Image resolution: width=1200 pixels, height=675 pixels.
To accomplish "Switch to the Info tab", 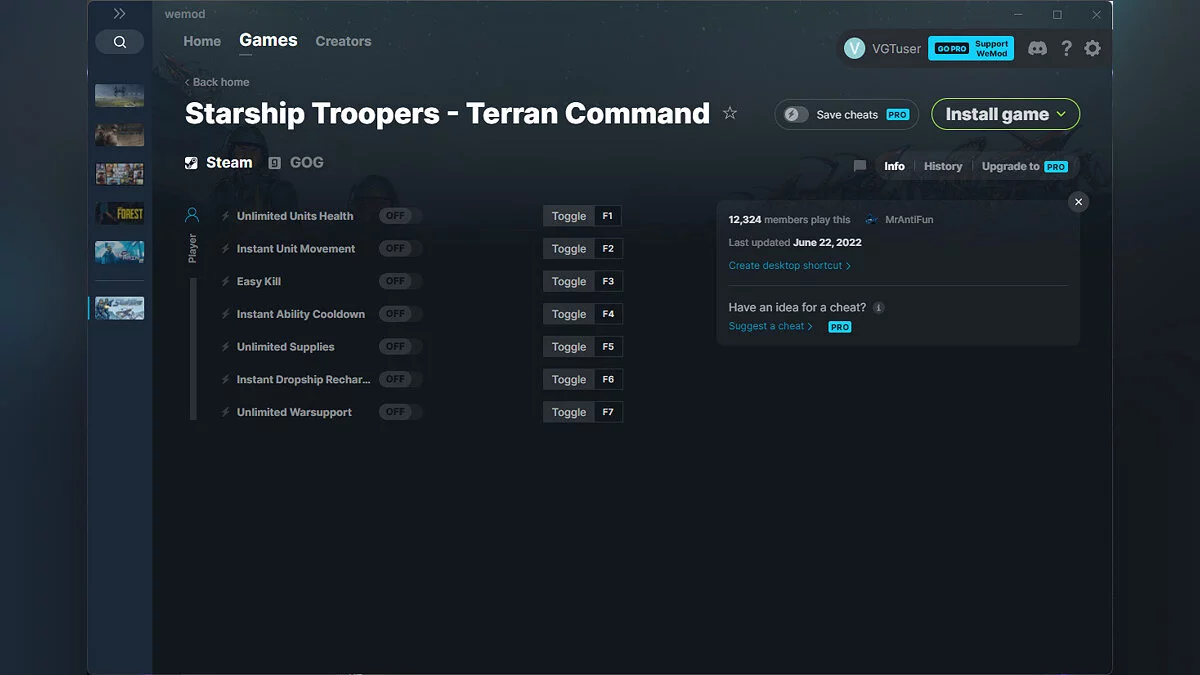I will 894,166.
